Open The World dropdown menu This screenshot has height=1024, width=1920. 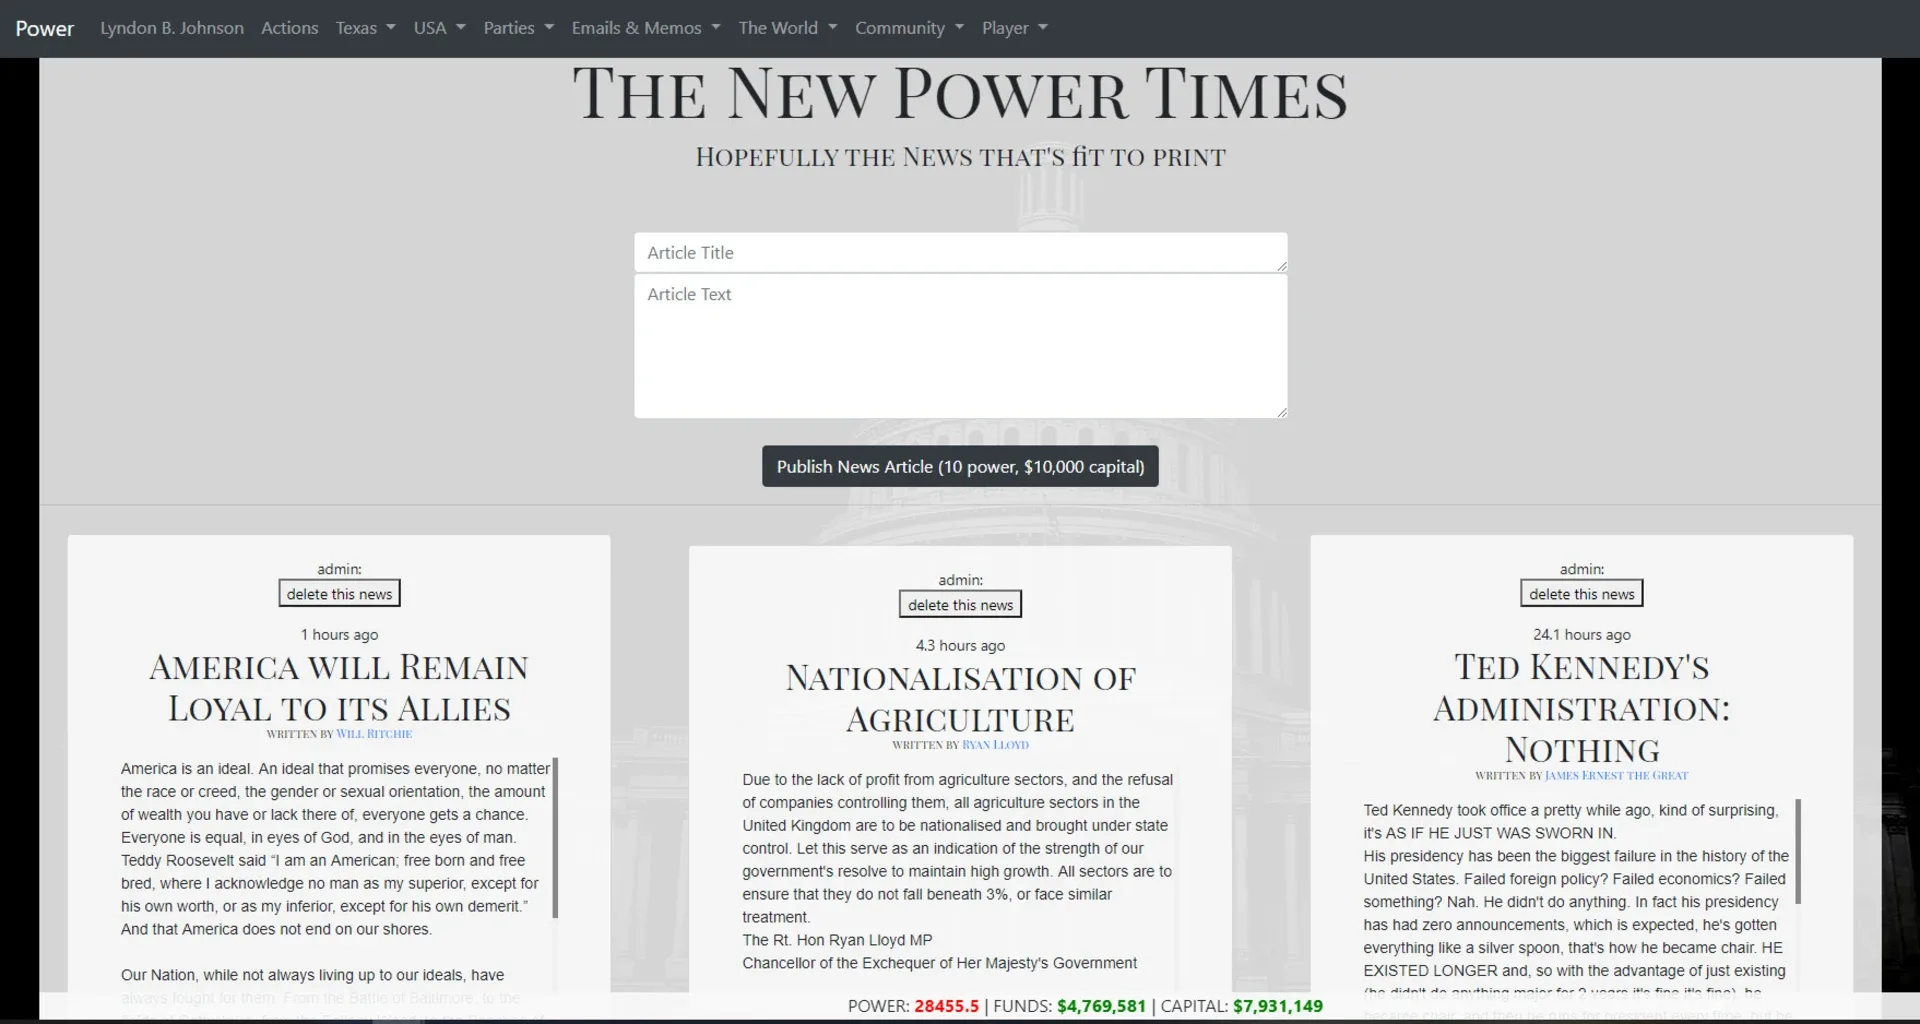787,28
